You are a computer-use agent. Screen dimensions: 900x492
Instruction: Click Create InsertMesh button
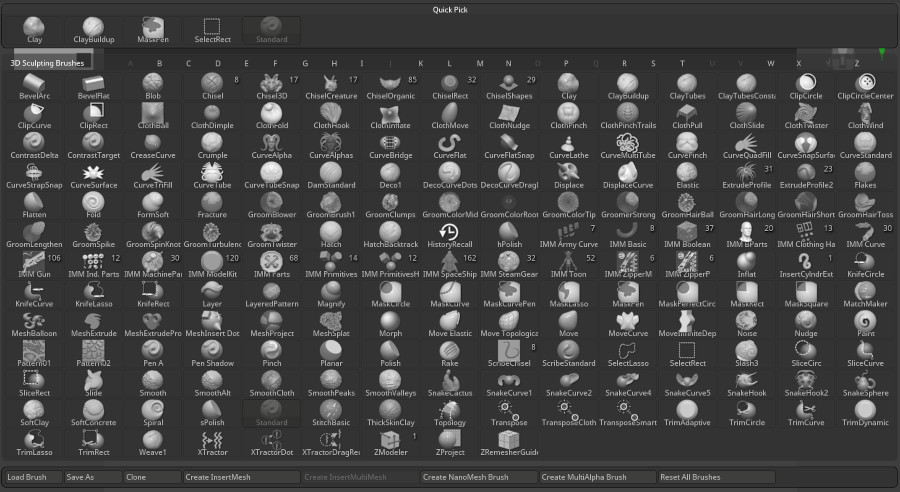242,477
